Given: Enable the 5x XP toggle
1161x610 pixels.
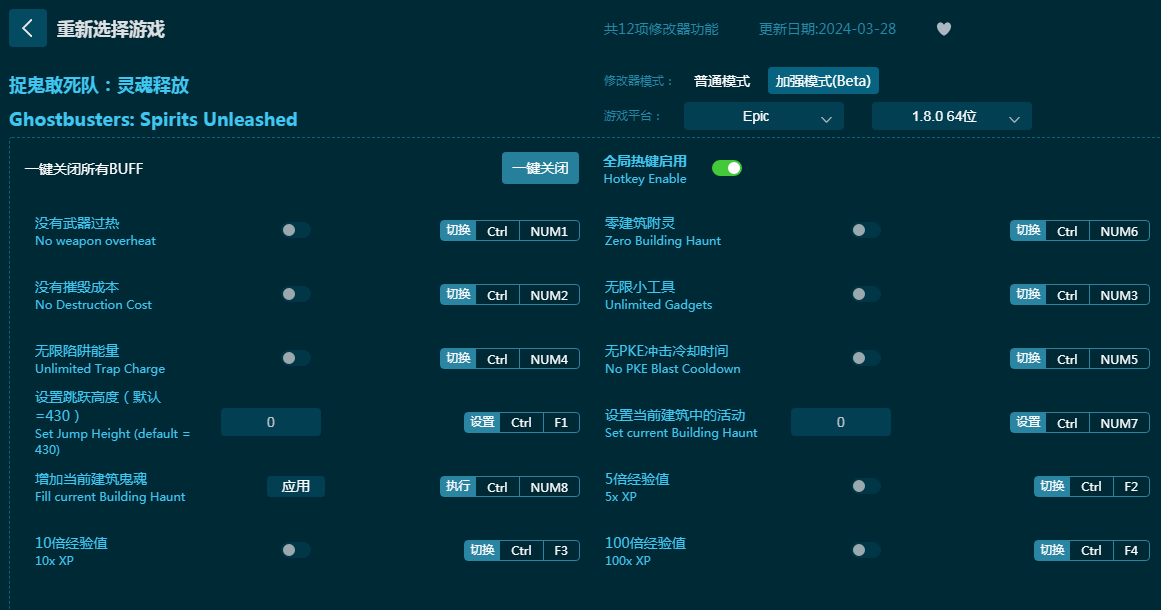Looking at the screenshot, I should (x=866, y=486).
